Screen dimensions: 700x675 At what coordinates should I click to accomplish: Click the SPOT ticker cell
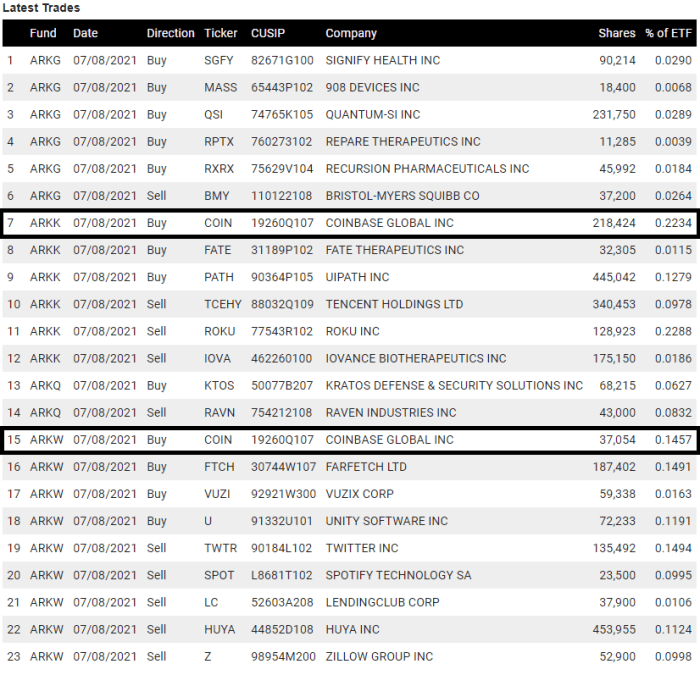[x=219, y=575]
